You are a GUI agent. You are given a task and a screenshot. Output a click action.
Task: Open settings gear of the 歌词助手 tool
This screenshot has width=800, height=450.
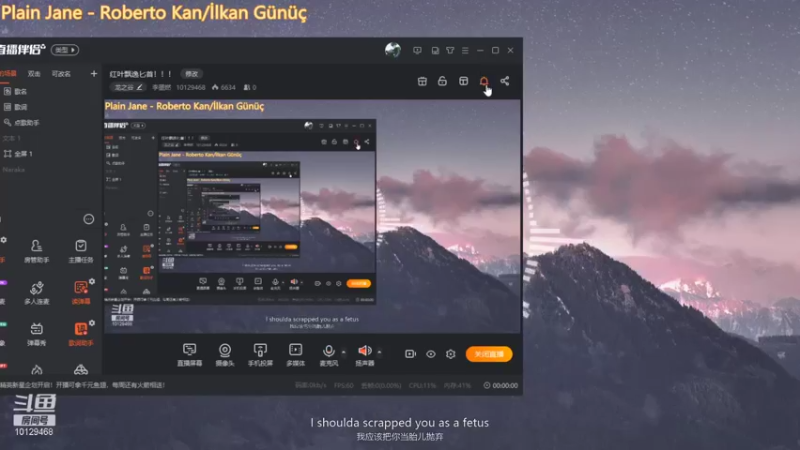[92, 322]
